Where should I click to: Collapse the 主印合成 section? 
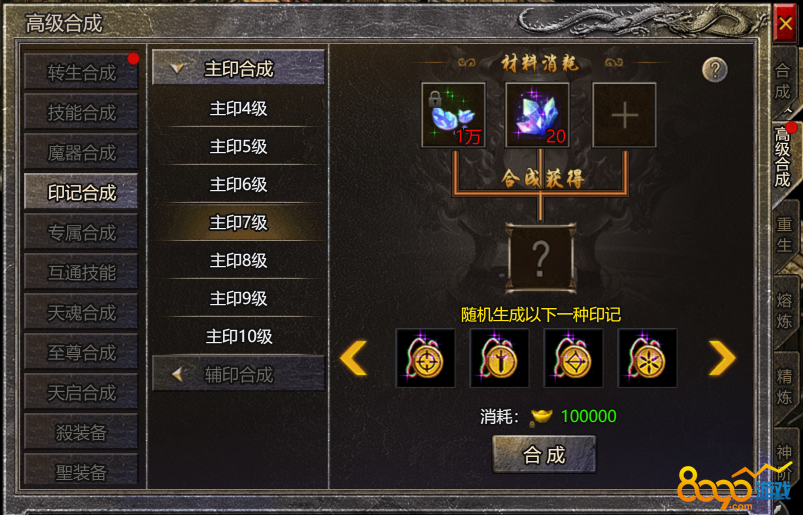coord(239,68)
